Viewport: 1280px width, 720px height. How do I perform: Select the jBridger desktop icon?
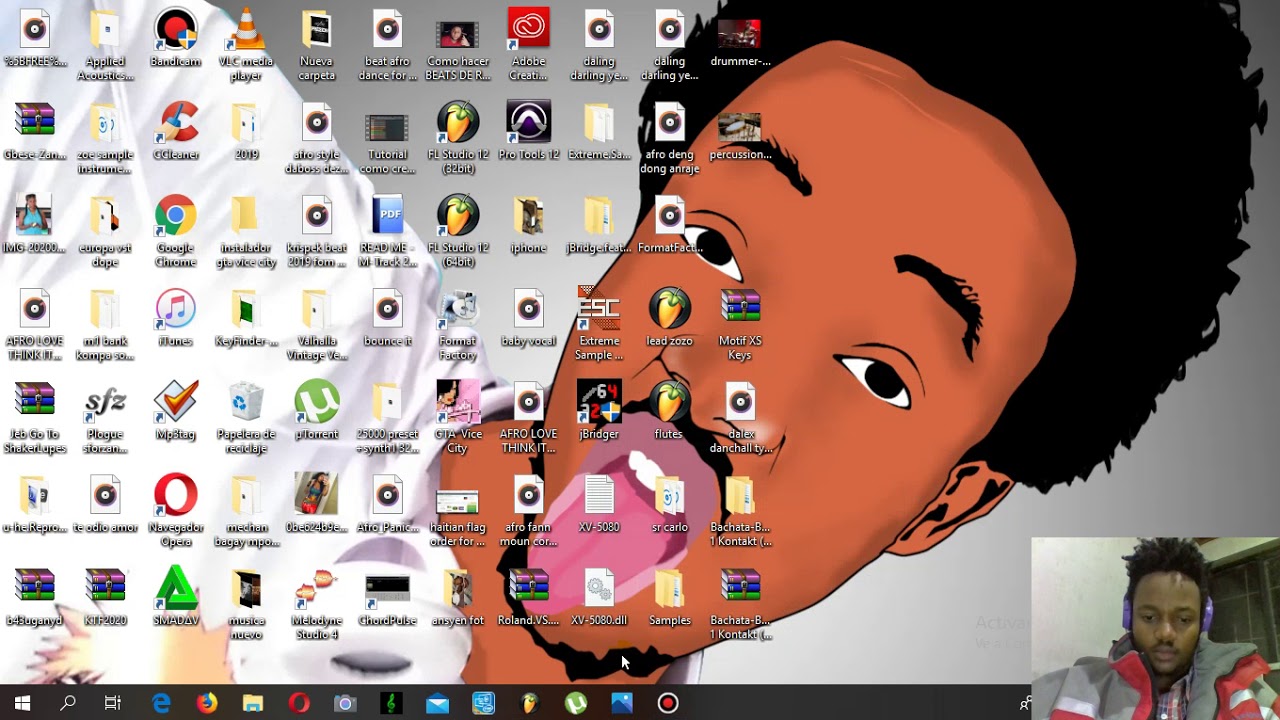pos(599,410)
